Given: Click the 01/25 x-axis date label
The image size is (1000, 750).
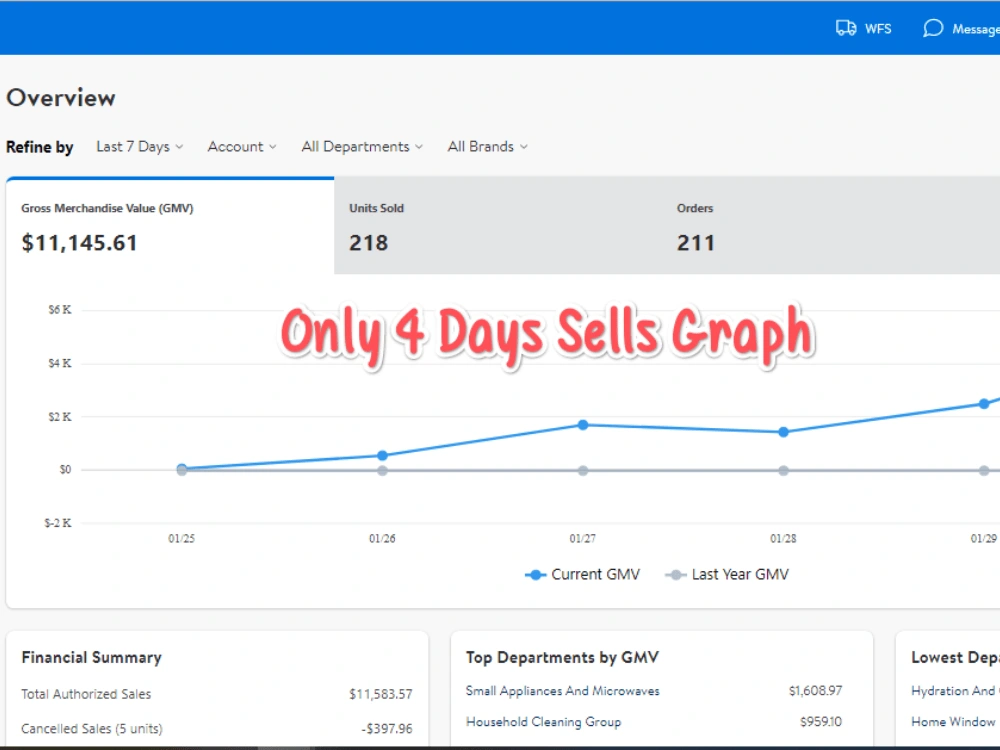Looking at the screenshot, I should 182,539.
